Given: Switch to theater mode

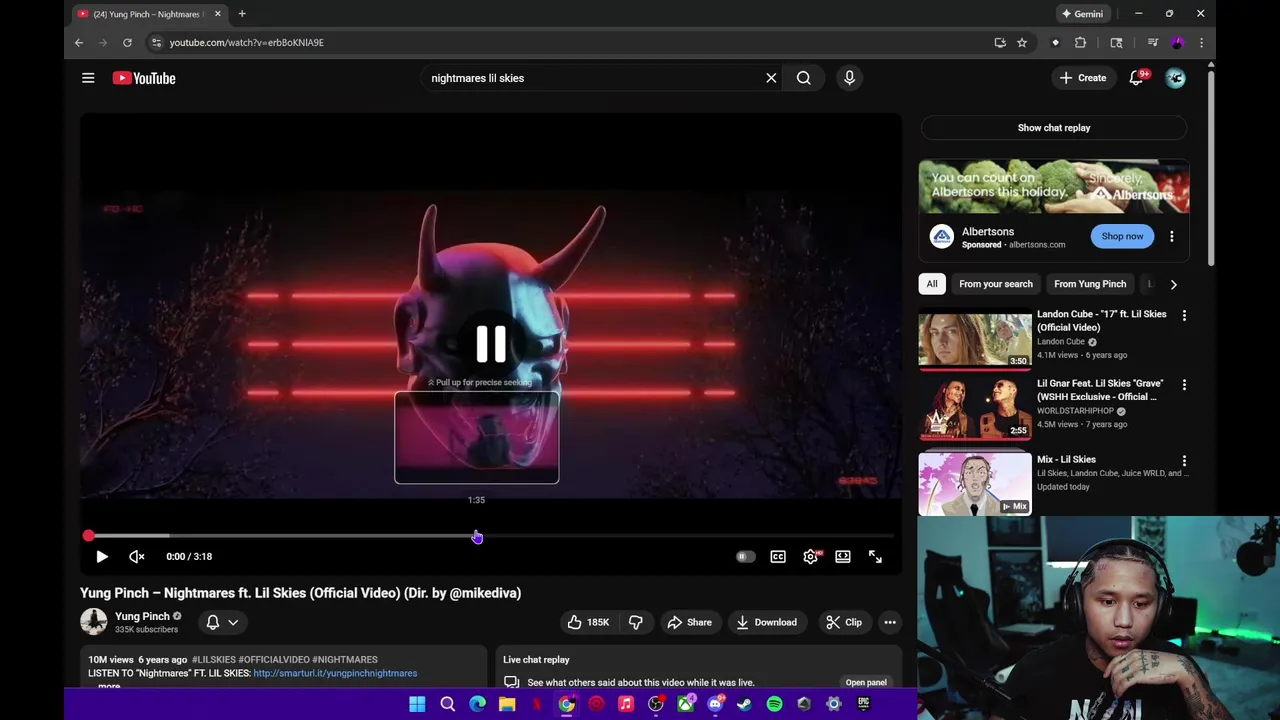Looking at the screenshot, I should tap(843, 557).
